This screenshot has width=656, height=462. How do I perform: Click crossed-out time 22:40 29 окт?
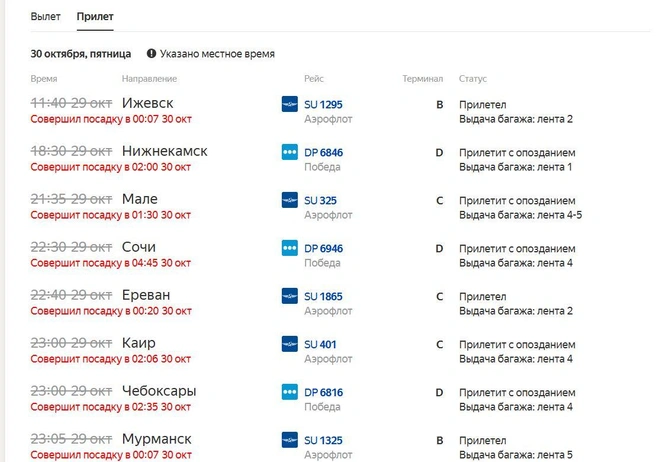[x=71, y=295]
